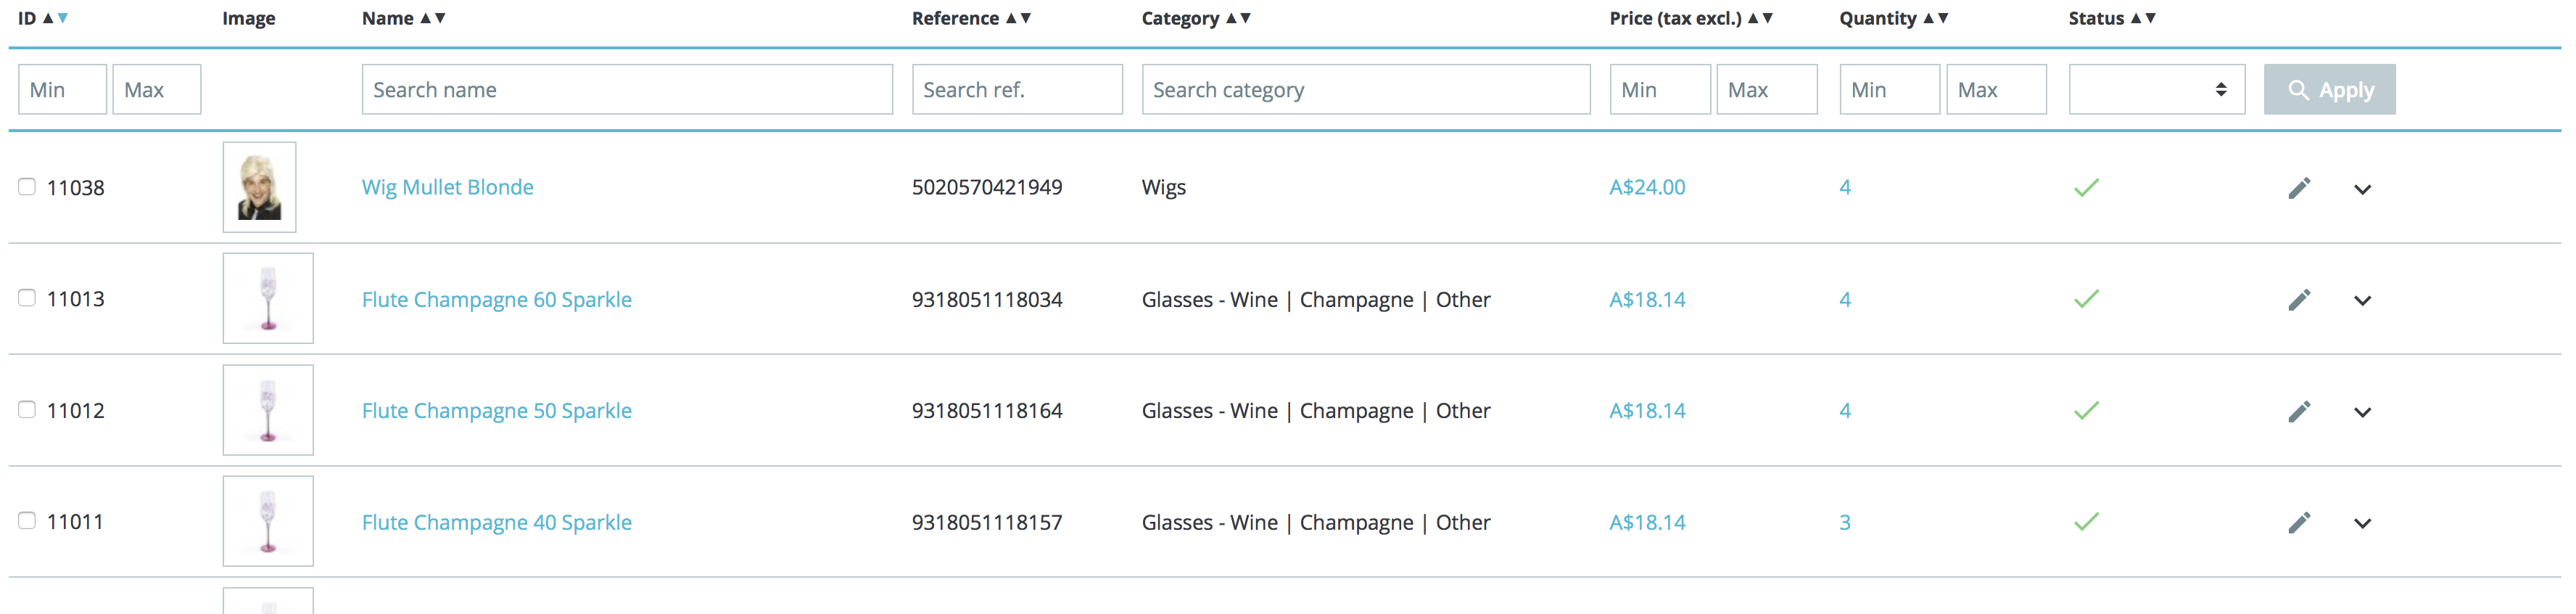Open the Status filter dropdown
2576x614 pixels.
coord(2156,90)
